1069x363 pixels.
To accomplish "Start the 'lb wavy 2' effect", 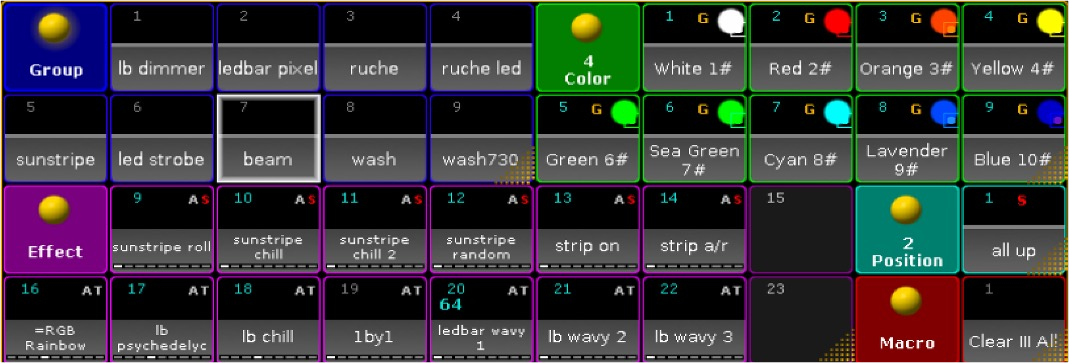I will 588,319.
